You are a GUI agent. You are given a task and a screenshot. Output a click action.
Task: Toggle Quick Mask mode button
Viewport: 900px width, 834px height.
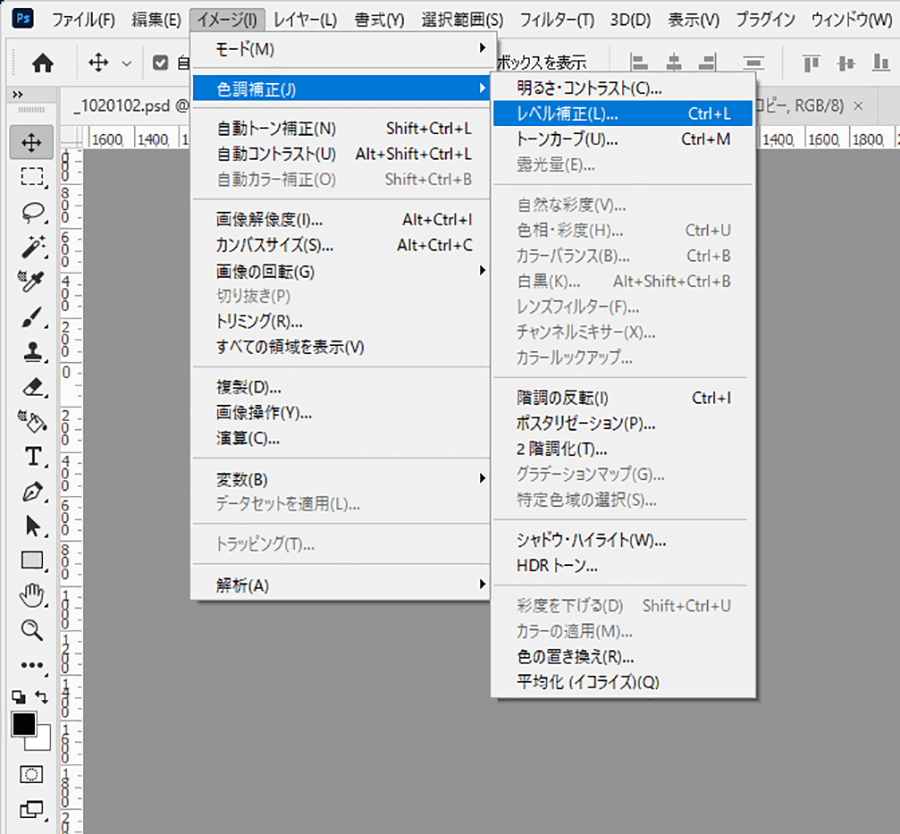point(32,774)
